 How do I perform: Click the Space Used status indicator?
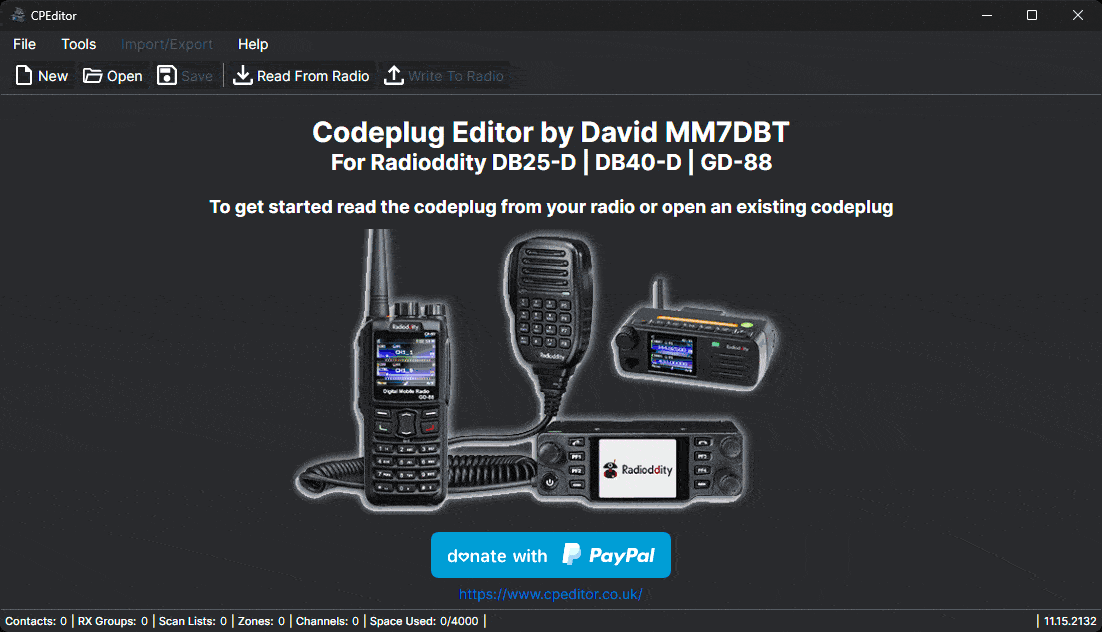click(x=424, y=621)
